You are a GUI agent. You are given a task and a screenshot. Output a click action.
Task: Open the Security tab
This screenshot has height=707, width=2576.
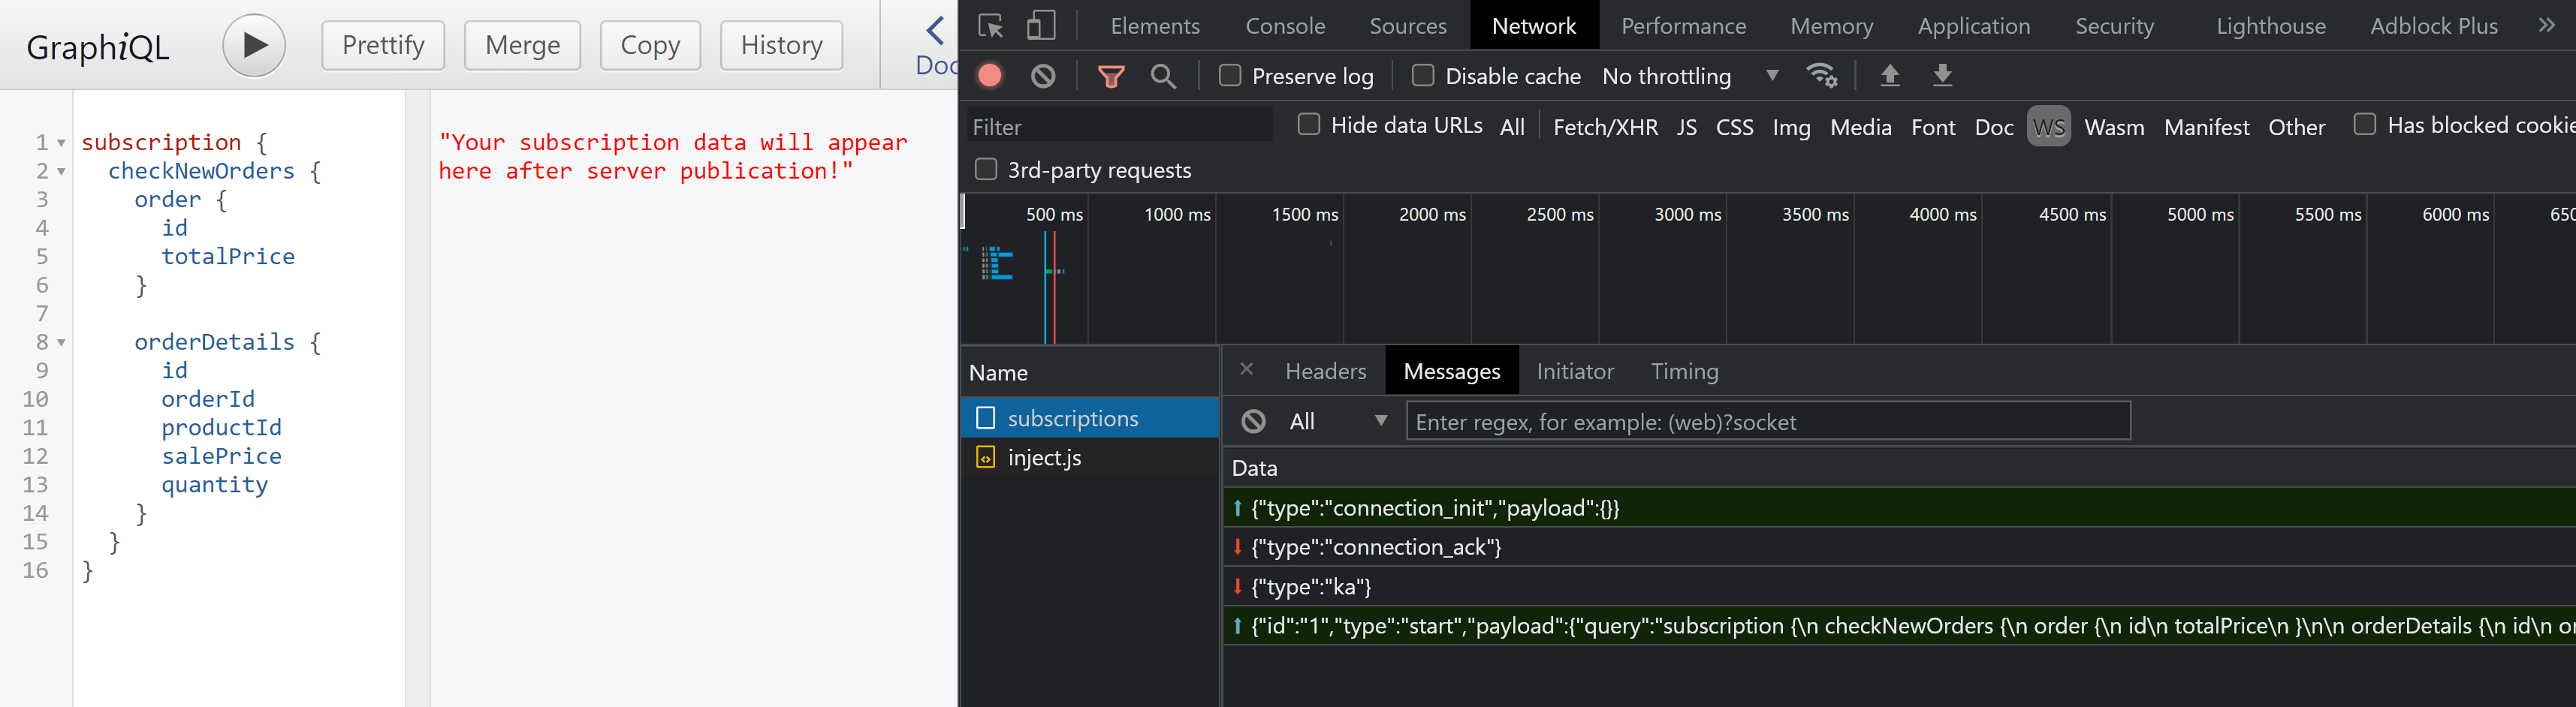click(2114, 26)
